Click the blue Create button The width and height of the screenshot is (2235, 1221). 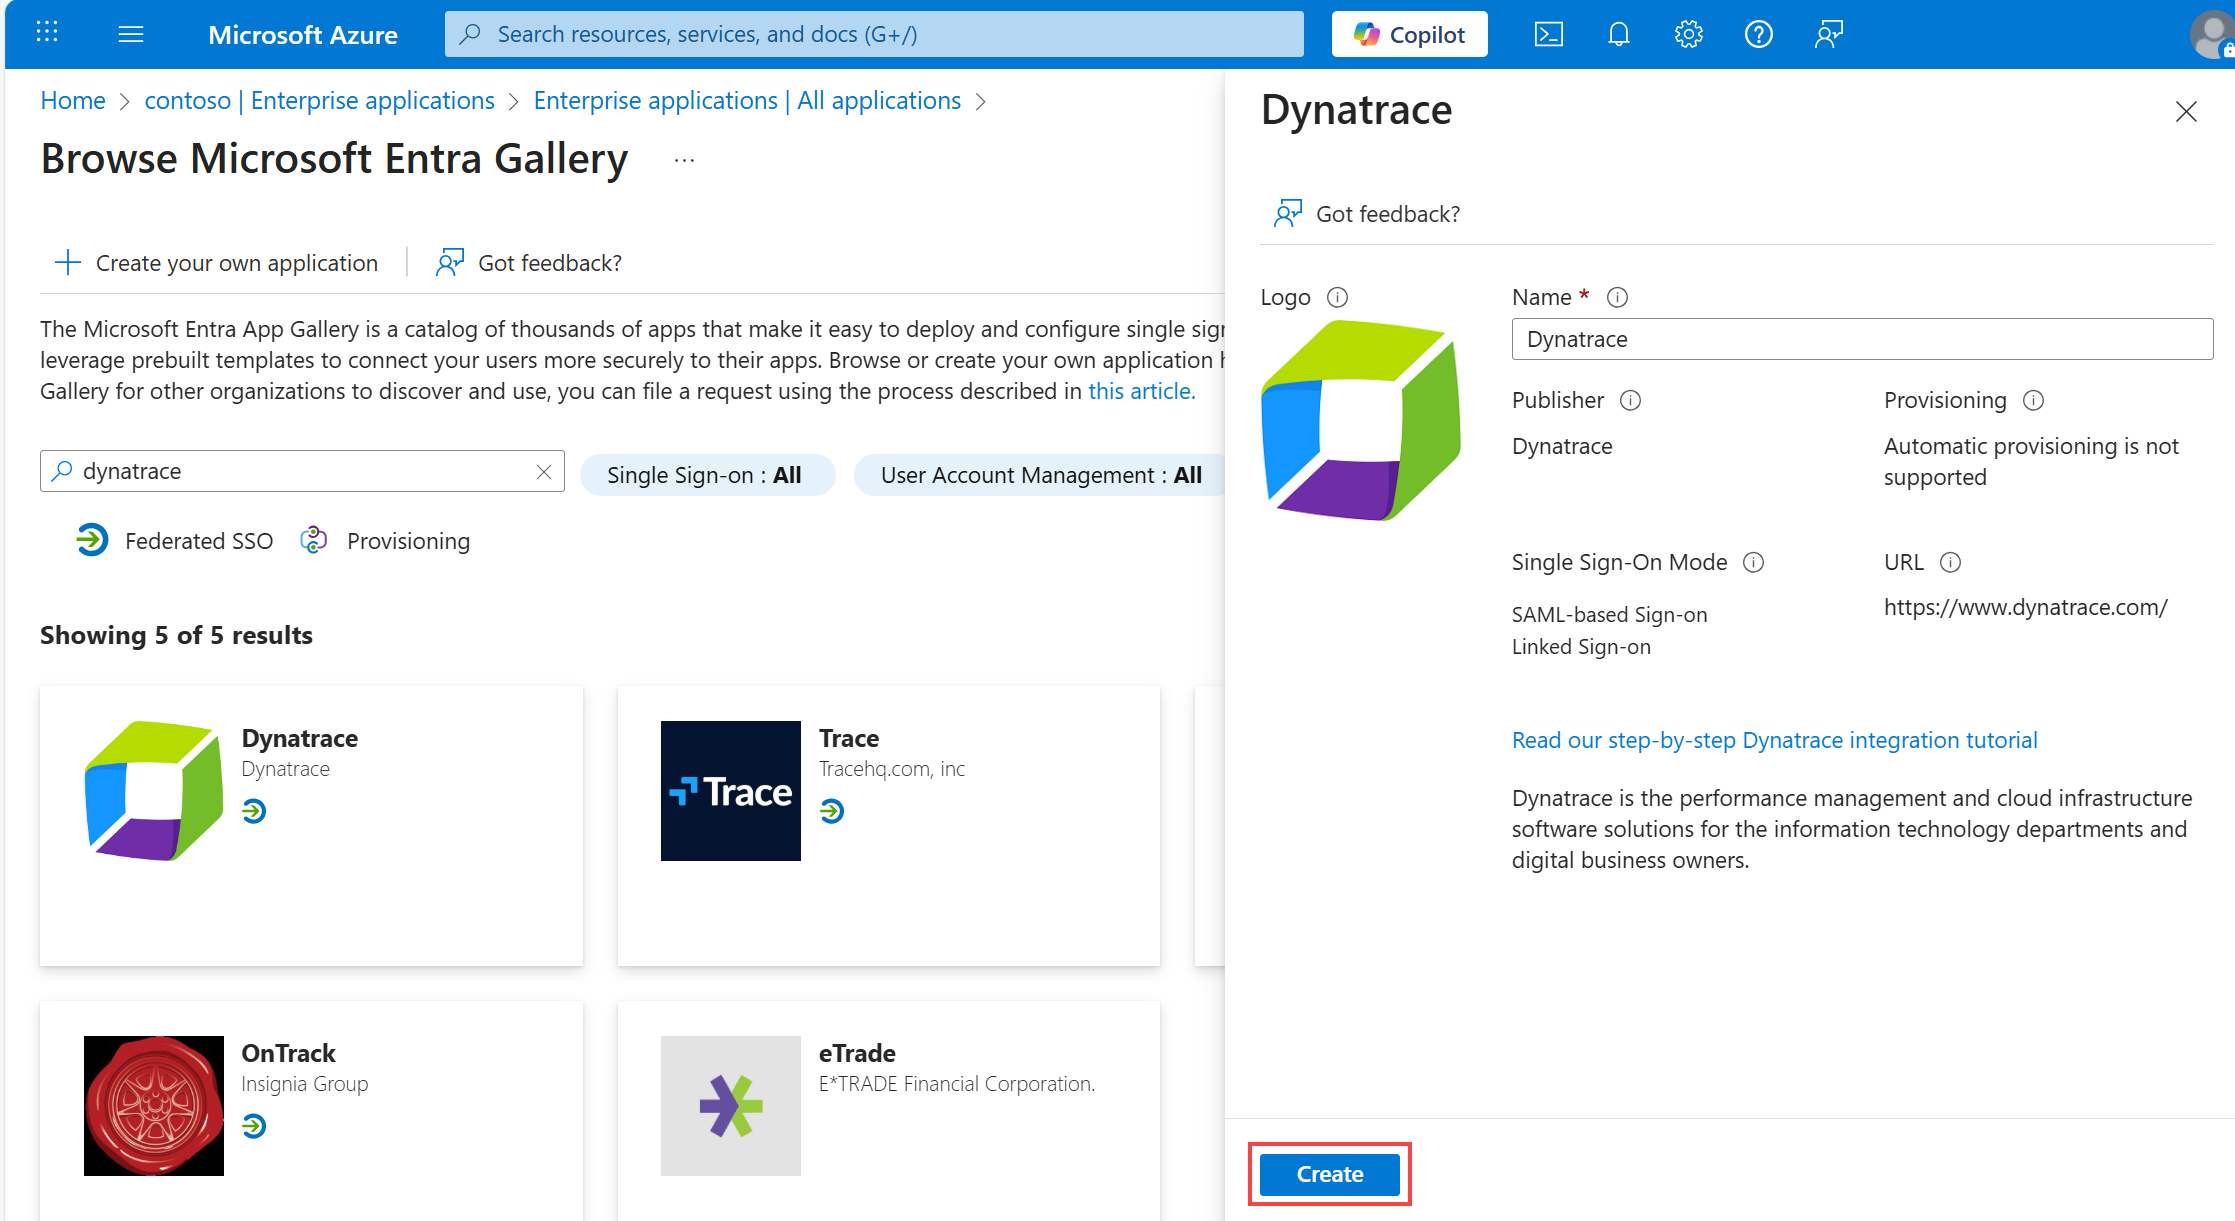coord(1329,1174)
